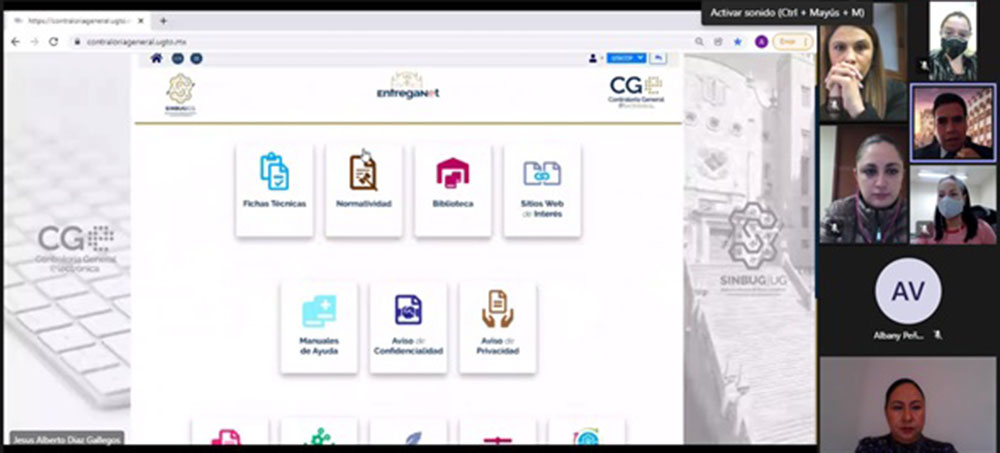The width and height of the screenshot is (1000, 453).
Task: Open the Aviso de Privacidad tile
Action: click(x=497, y=327)
